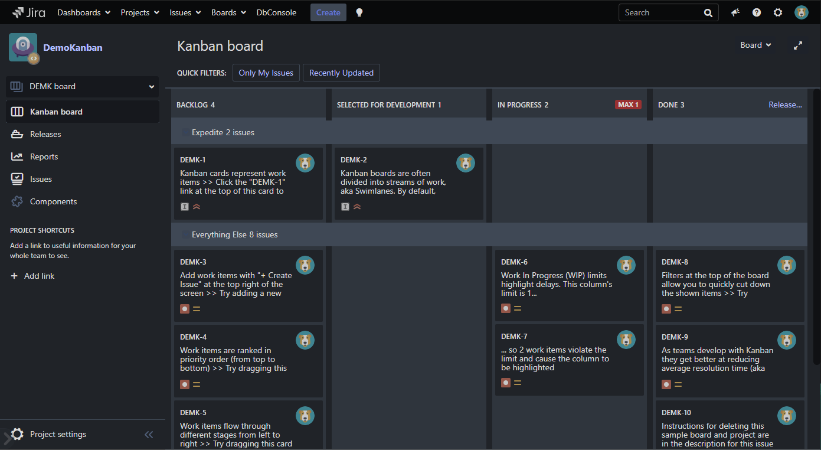
Task: Click Add link under project shortcuts
Action: click(x=32, y=276)
